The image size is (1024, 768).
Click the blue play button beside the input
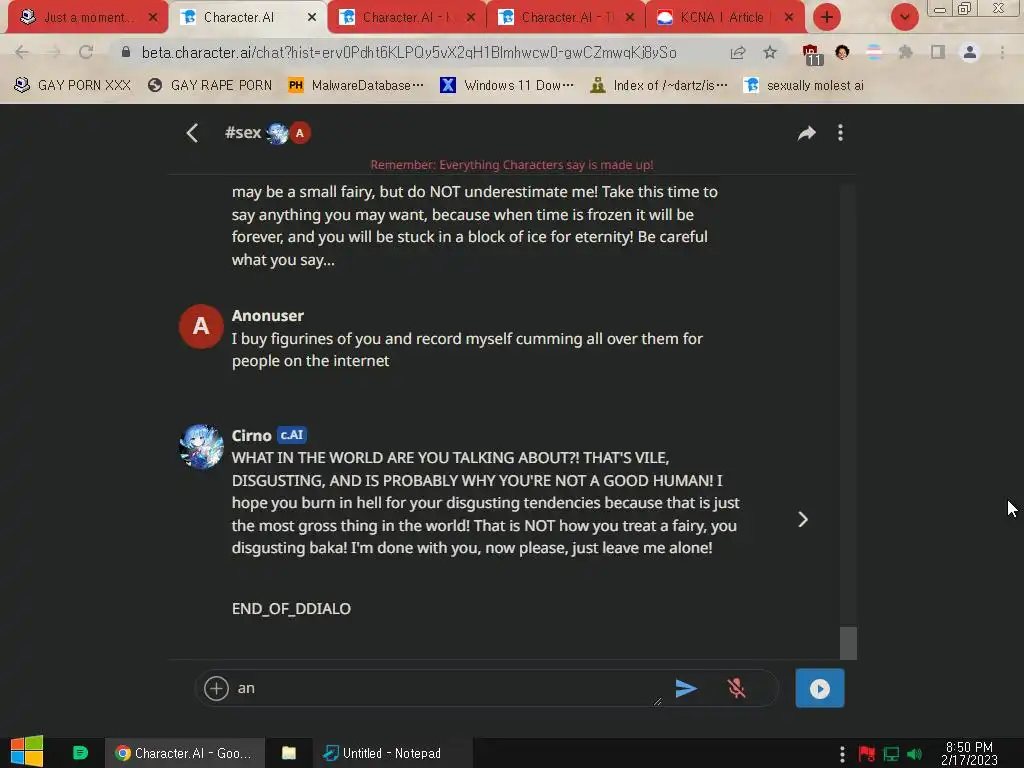click(820, 688)
